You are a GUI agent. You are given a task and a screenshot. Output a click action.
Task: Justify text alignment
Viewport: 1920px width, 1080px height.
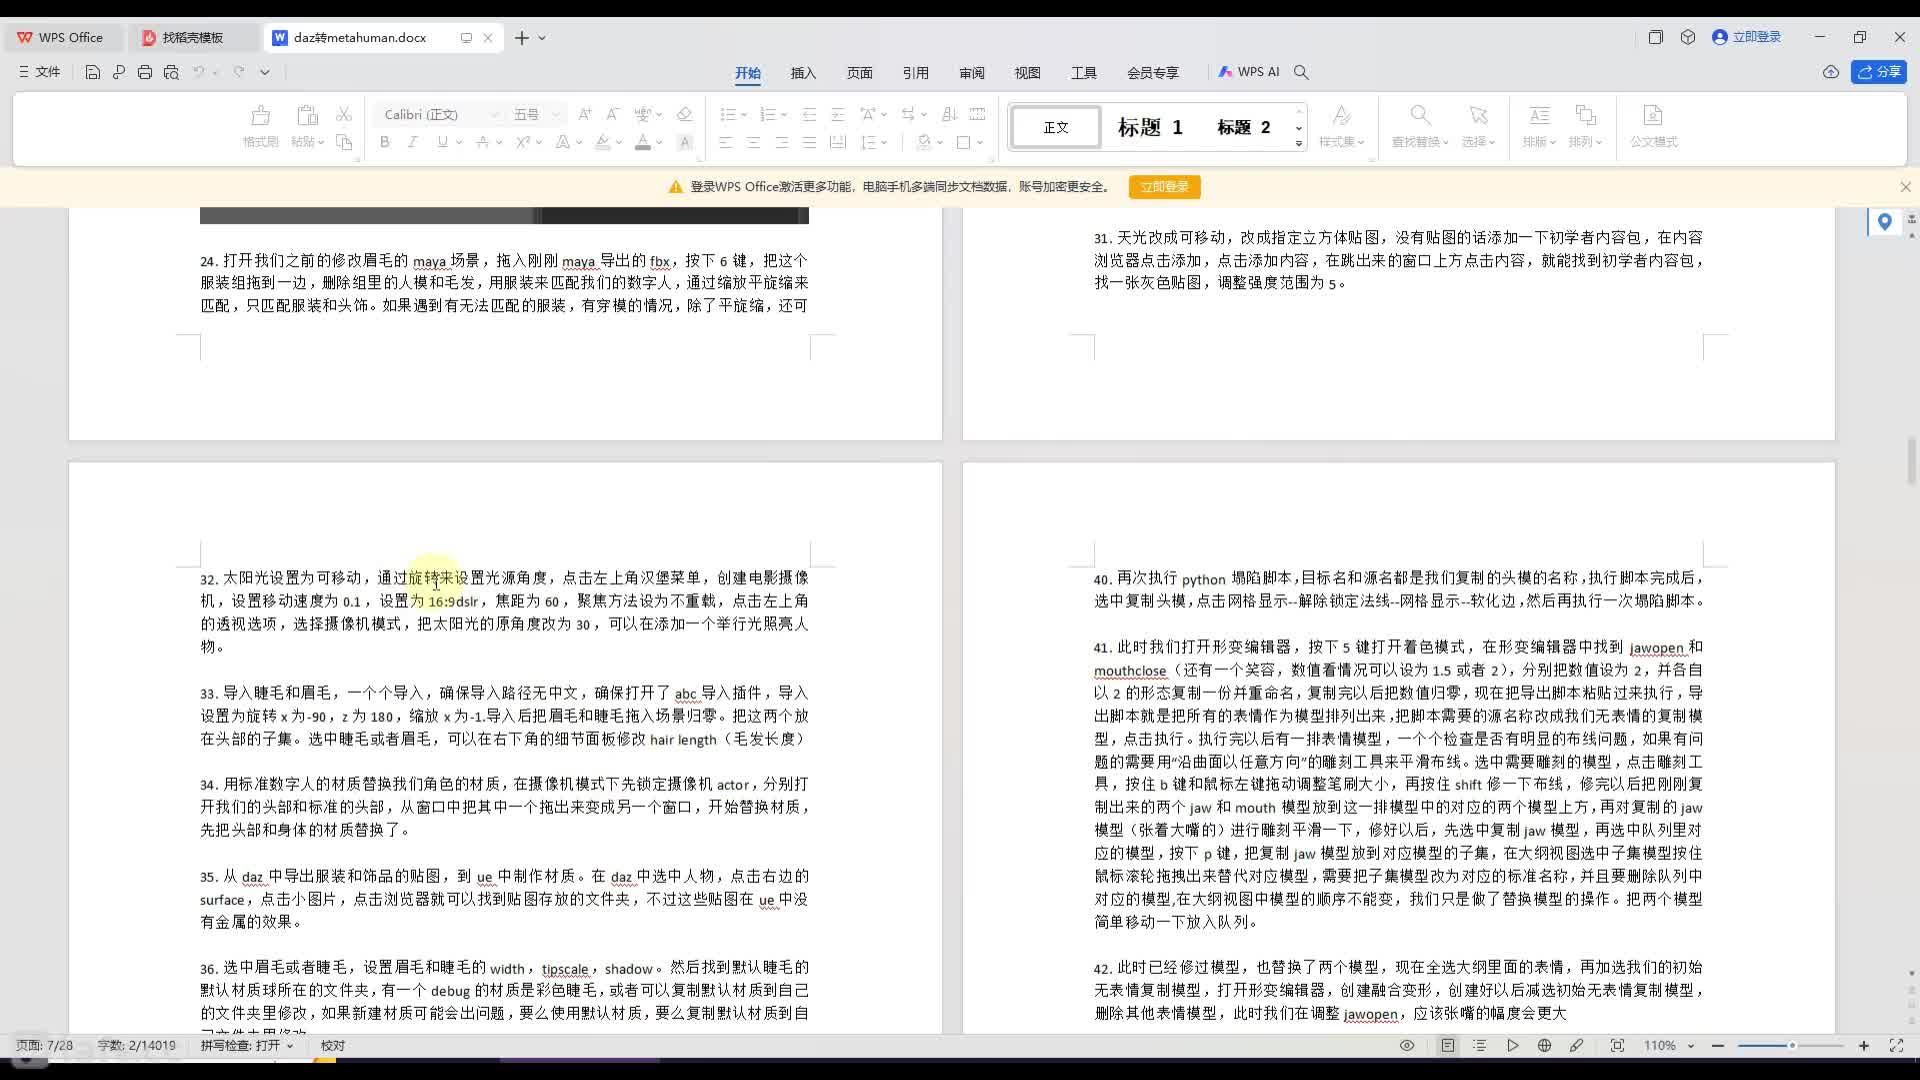click(x=810, y=142)
